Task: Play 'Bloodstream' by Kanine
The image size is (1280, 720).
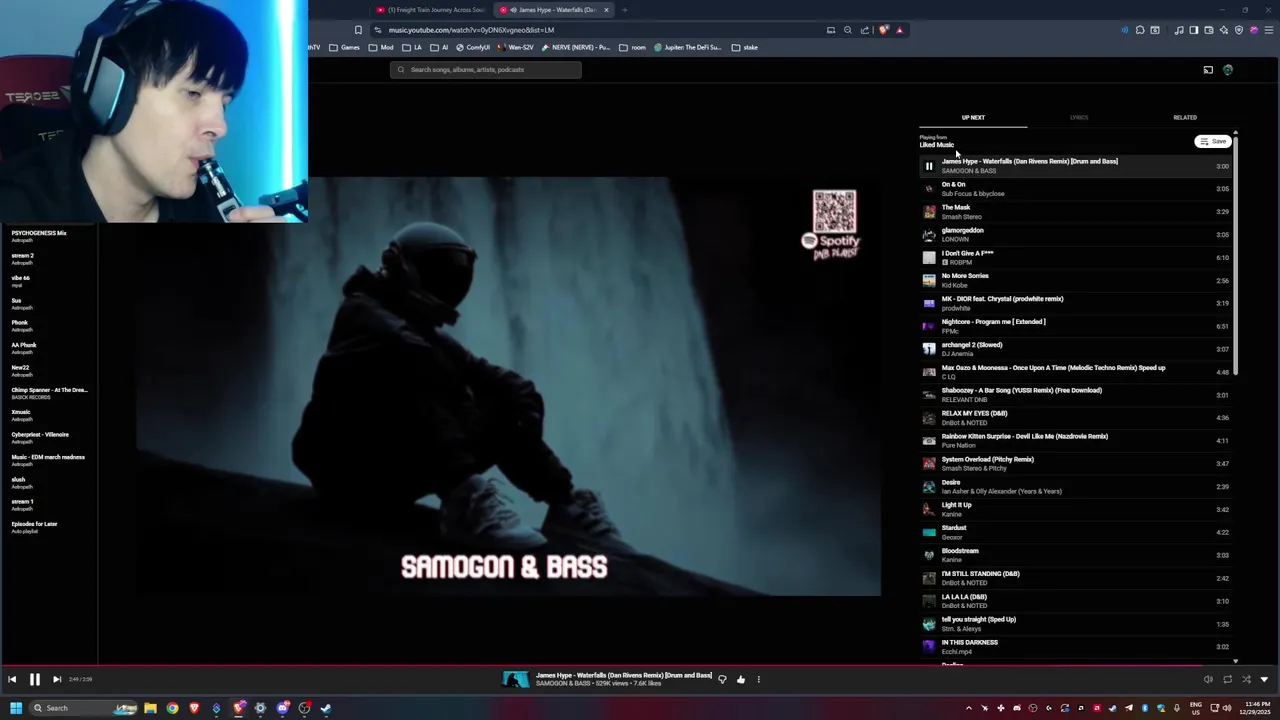Action: coord(1075,555)
